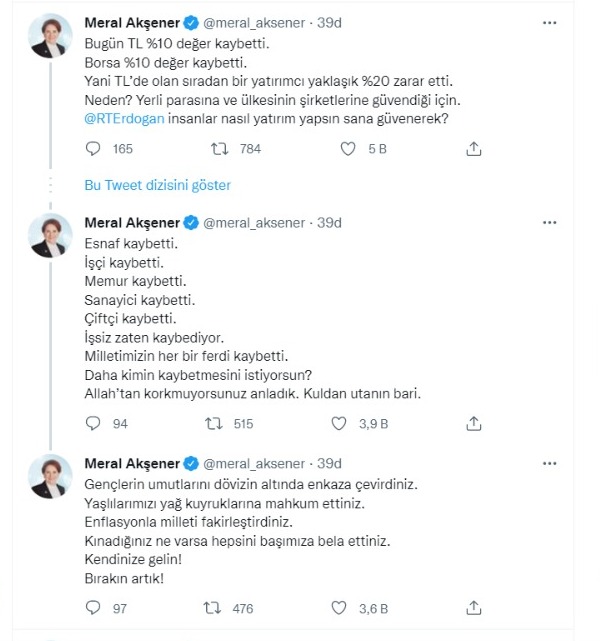
Task: Open more options on the first tweet
Action: [x=549, y=23]
